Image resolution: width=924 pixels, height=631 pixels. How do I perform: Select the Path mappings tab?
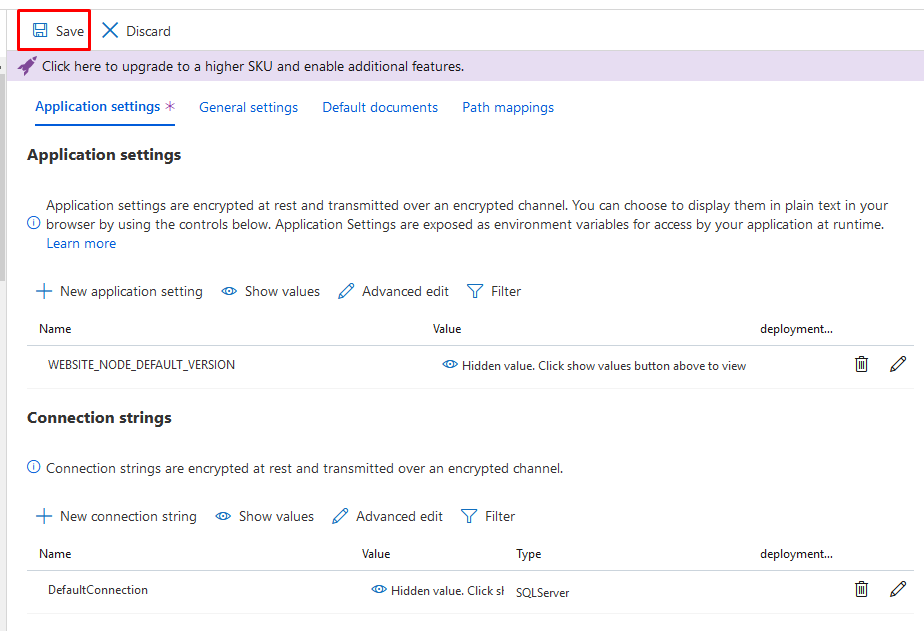507,106
